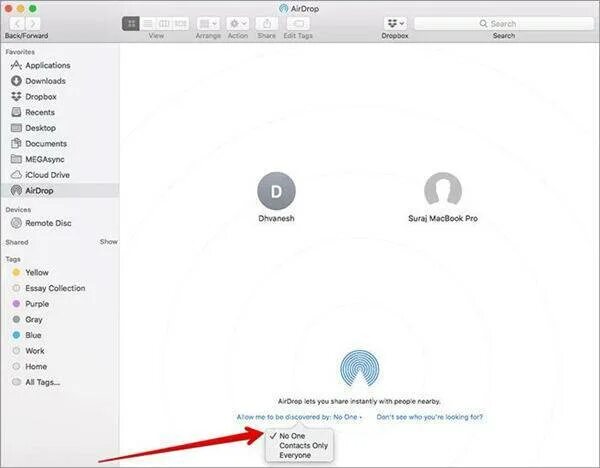Choose No One in discovery menu
Viewport: 600px width, 468px height.
click(292, 436)
